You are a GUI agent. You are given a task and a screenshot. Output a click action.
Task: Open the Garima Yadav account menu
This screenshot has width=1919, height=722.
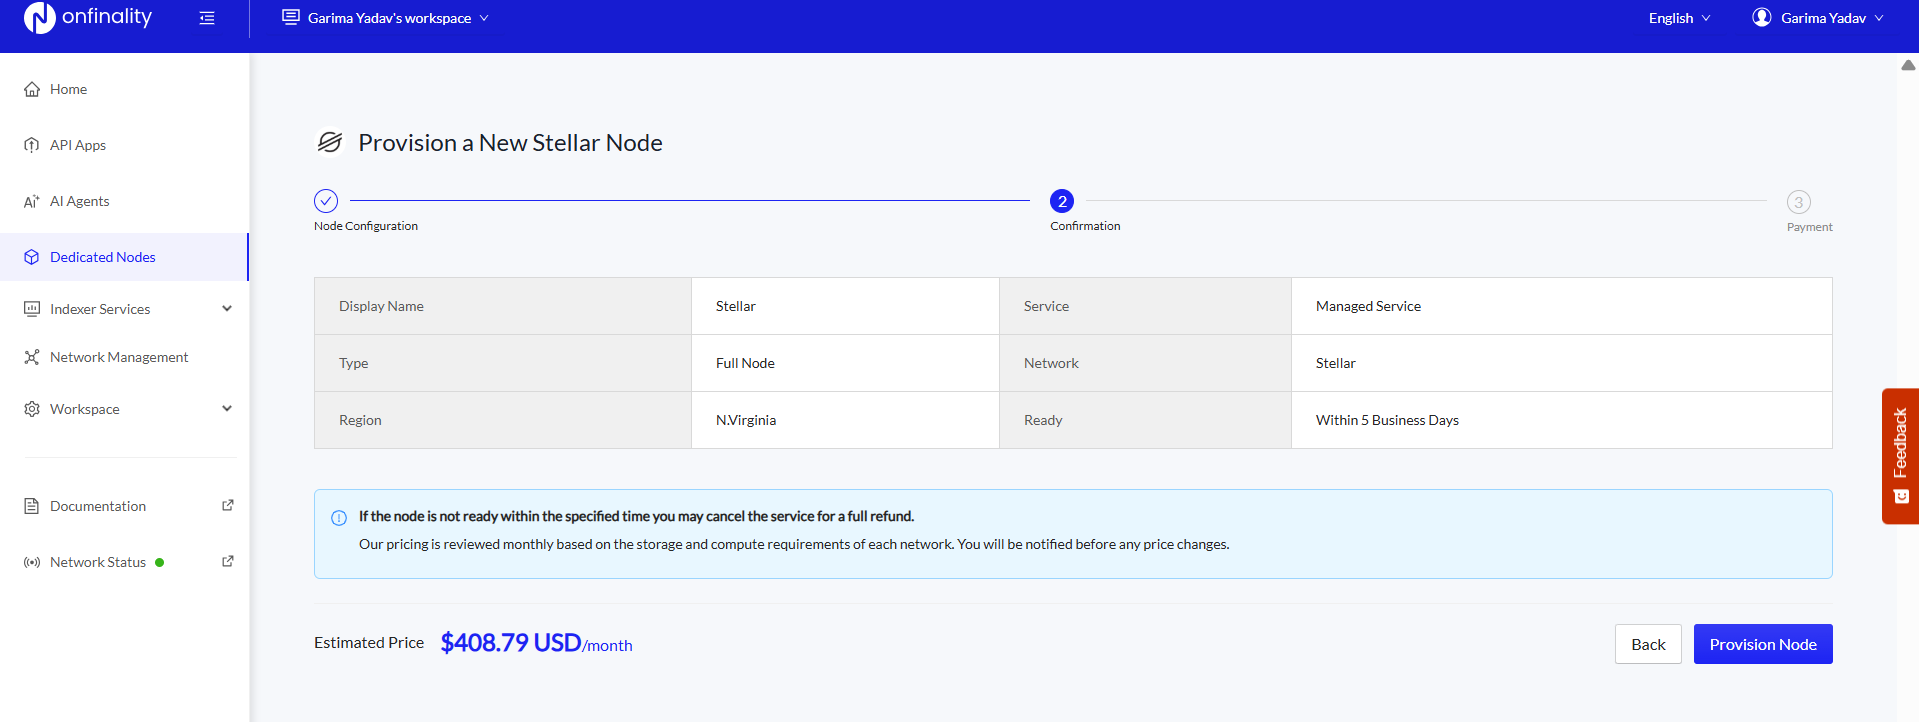click(1818, 18)
